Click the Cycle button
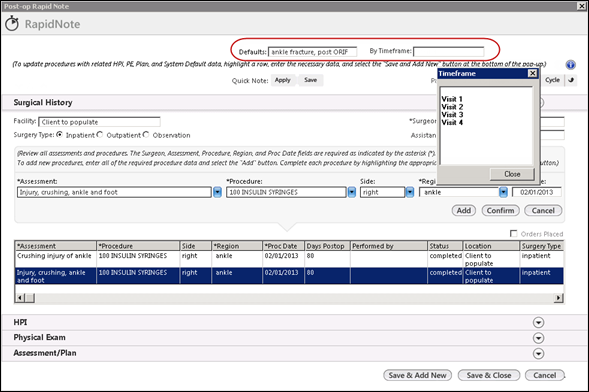 tap(552, 80)
